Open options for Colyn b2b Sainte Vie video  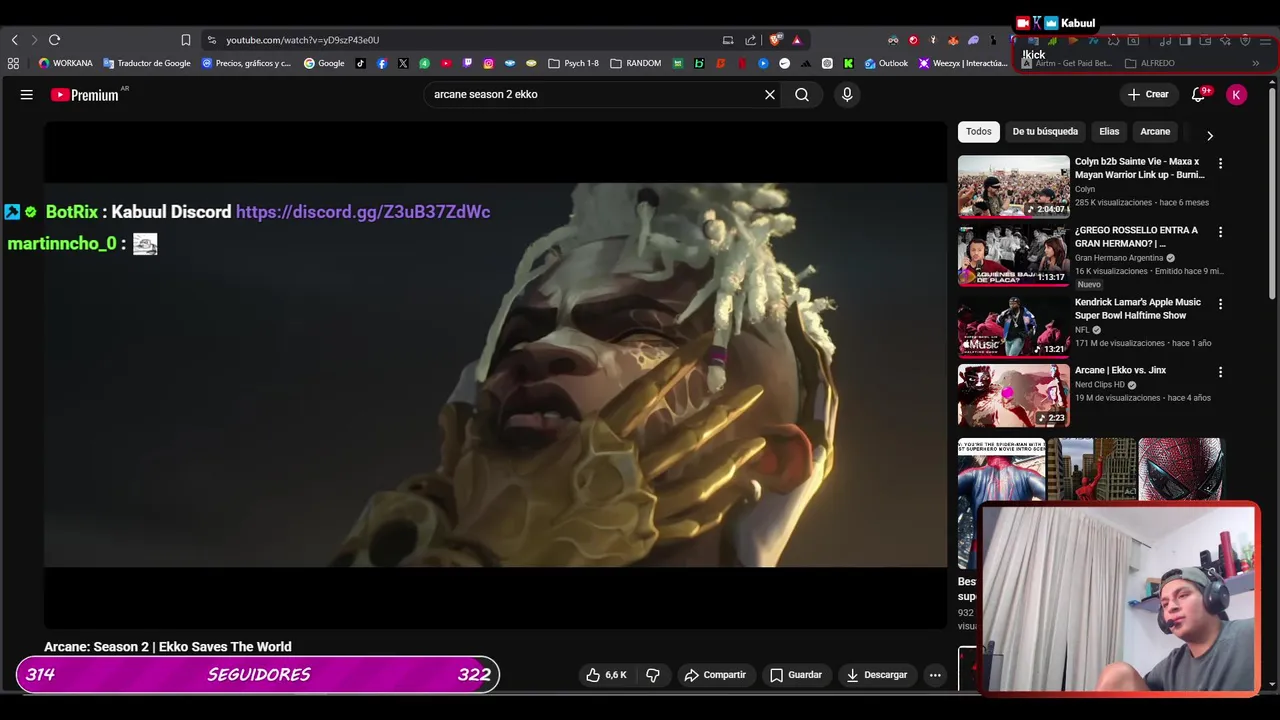1220,163
